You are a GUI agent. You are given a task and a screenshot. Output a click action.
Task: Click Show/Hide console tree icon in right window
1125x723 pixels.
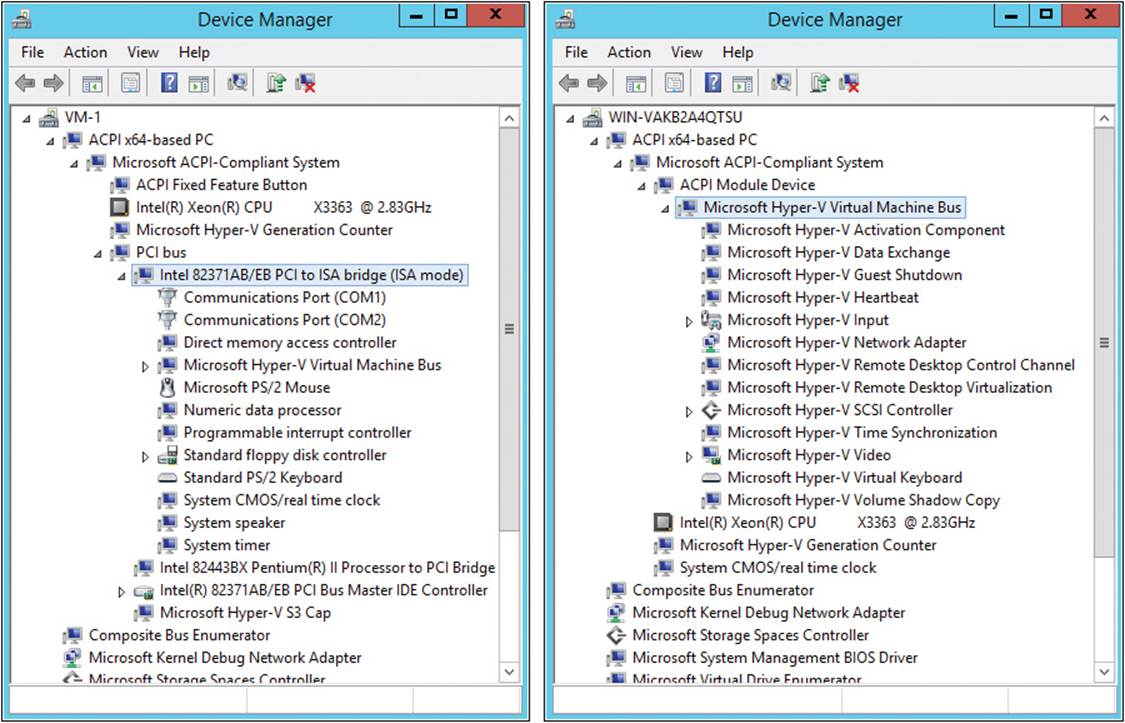pyautogui.click(x=636, y=84)
